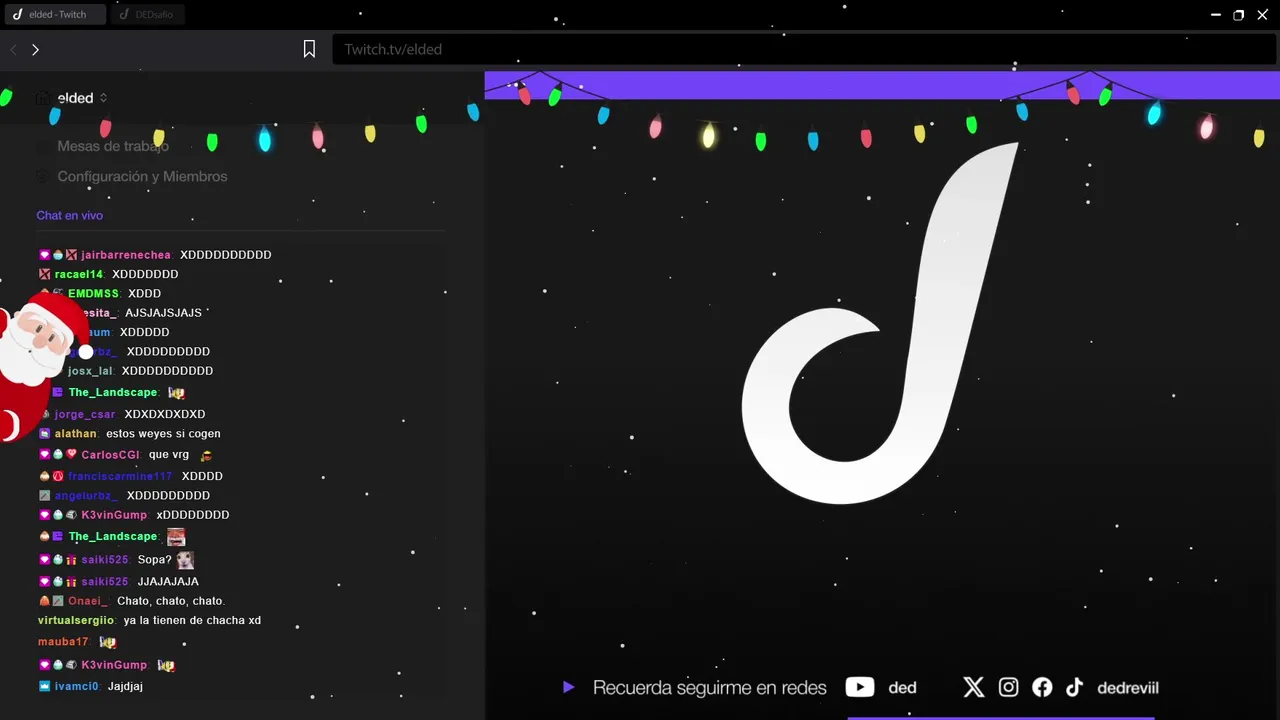The height and width of the screenshot is (720, 1280).
Task: Switch to the elded - Twitch tab
Action: tap(55, 14)
